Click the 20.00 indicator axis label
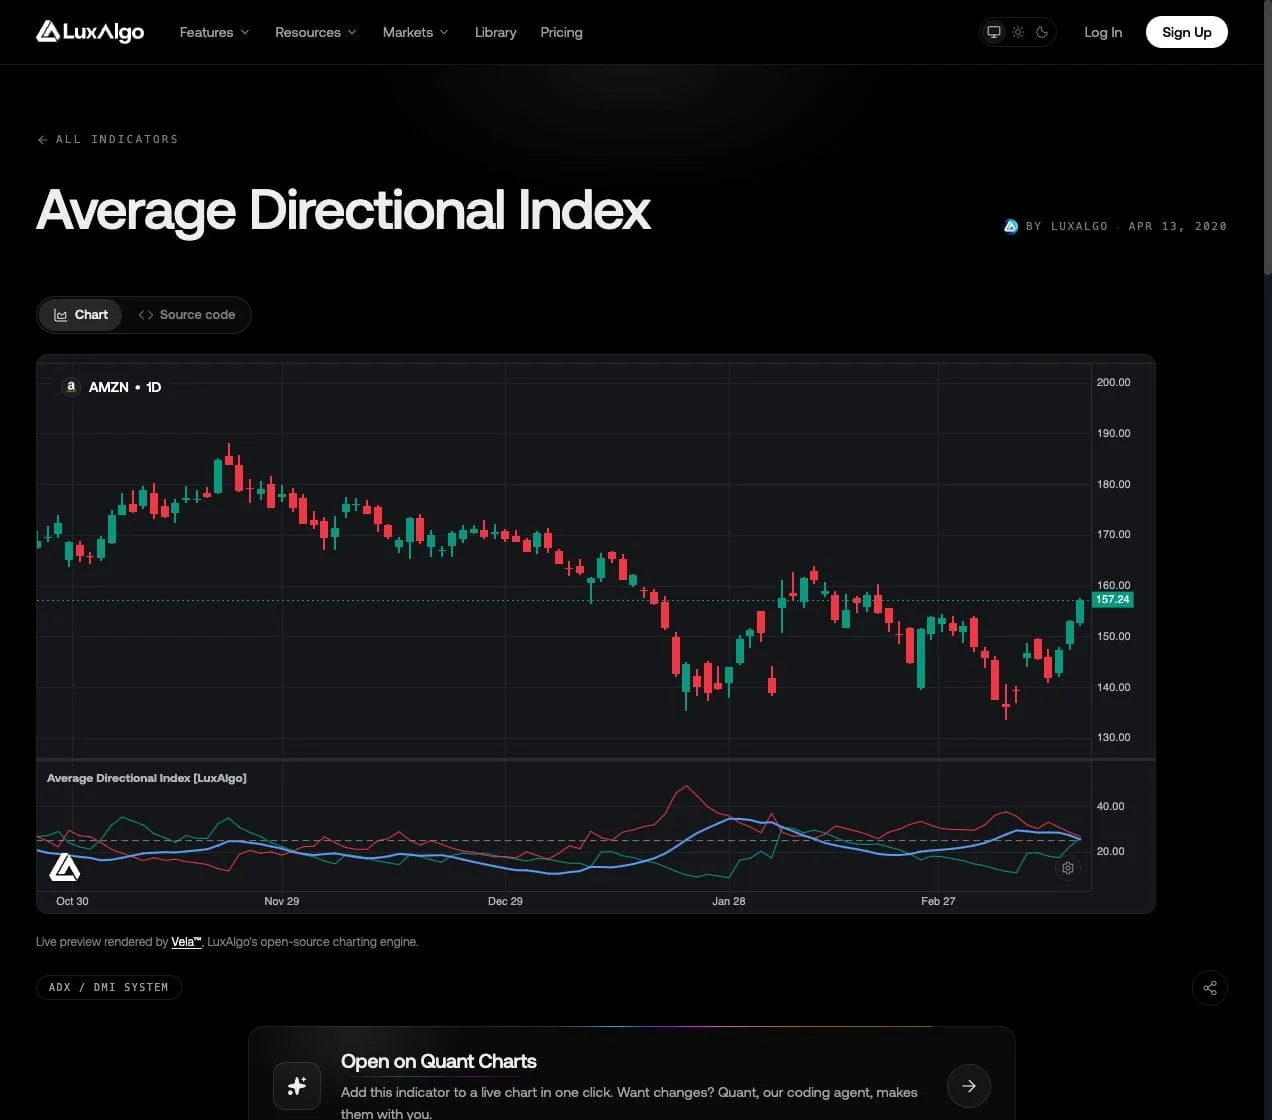1272x1120 pixels. click(1111, 851)
